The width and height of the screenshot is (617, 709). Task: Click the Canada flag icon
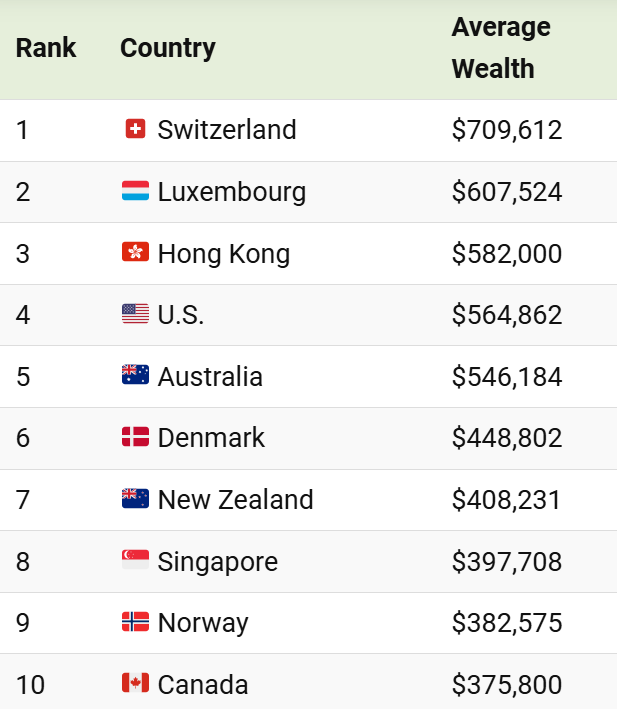tap(135, 683)
